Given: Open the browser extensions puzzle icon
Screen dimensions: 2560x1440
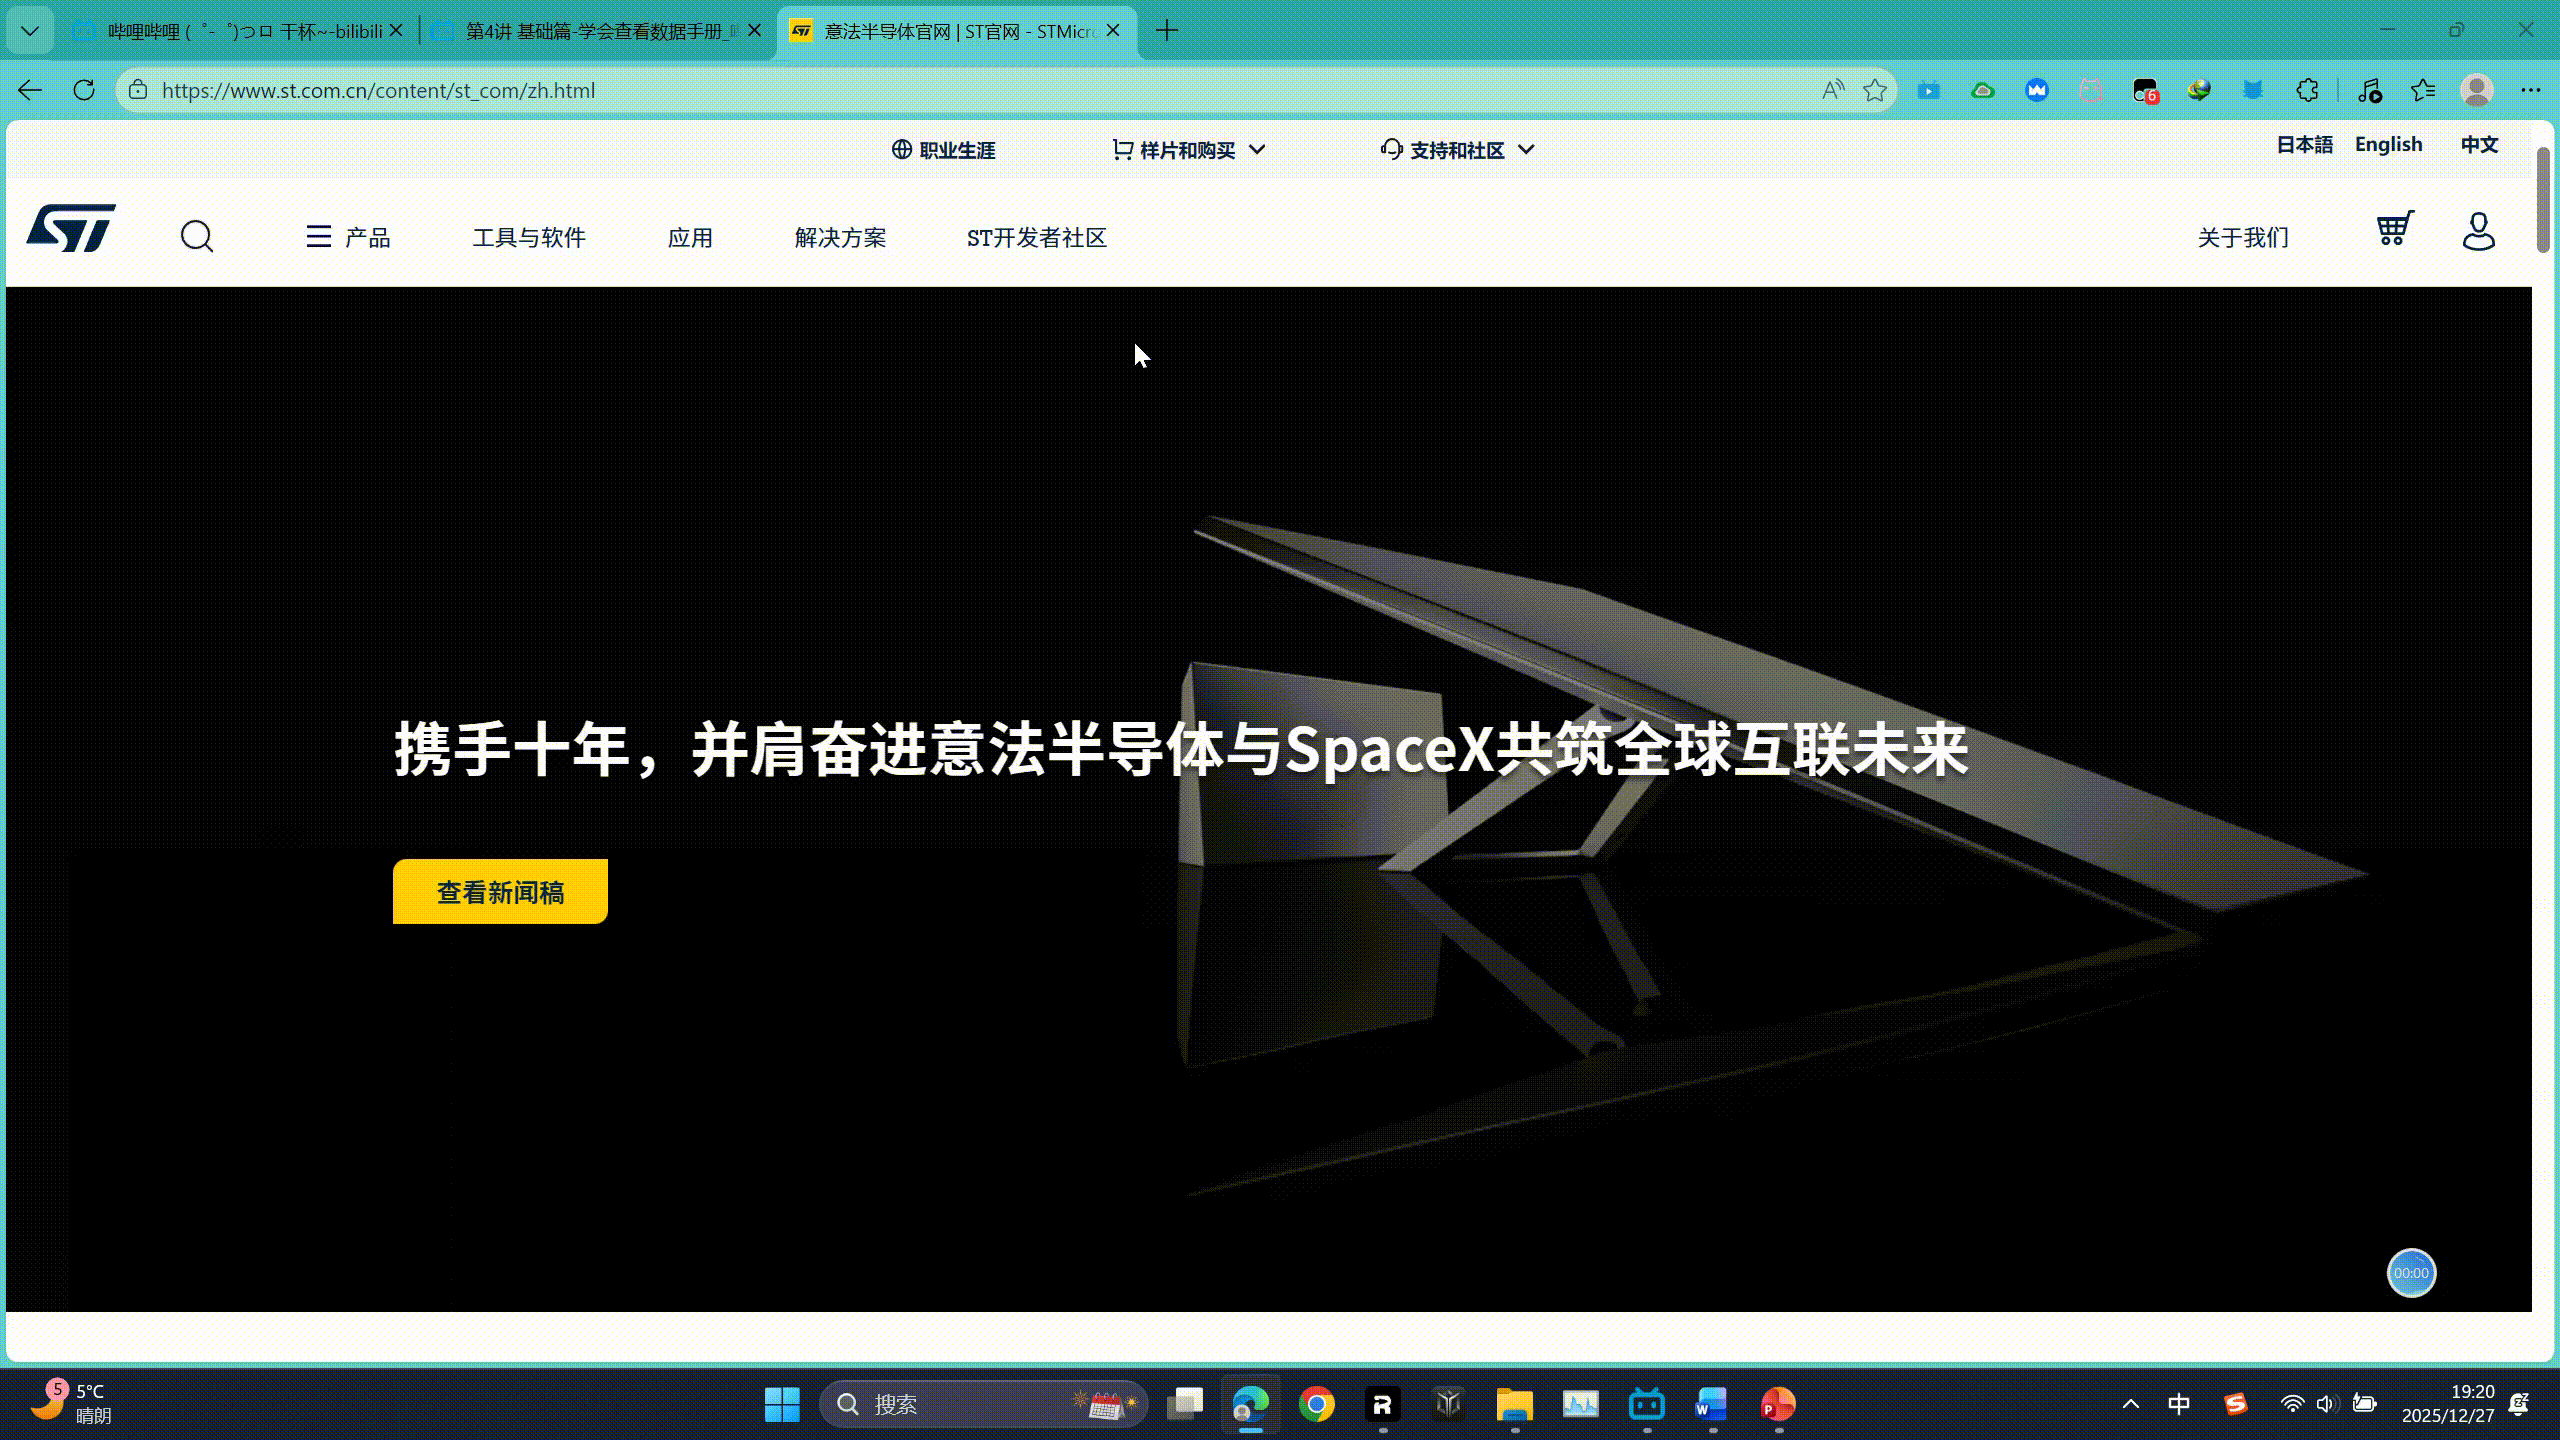Looking at the screenshot, I should 2307,90.
